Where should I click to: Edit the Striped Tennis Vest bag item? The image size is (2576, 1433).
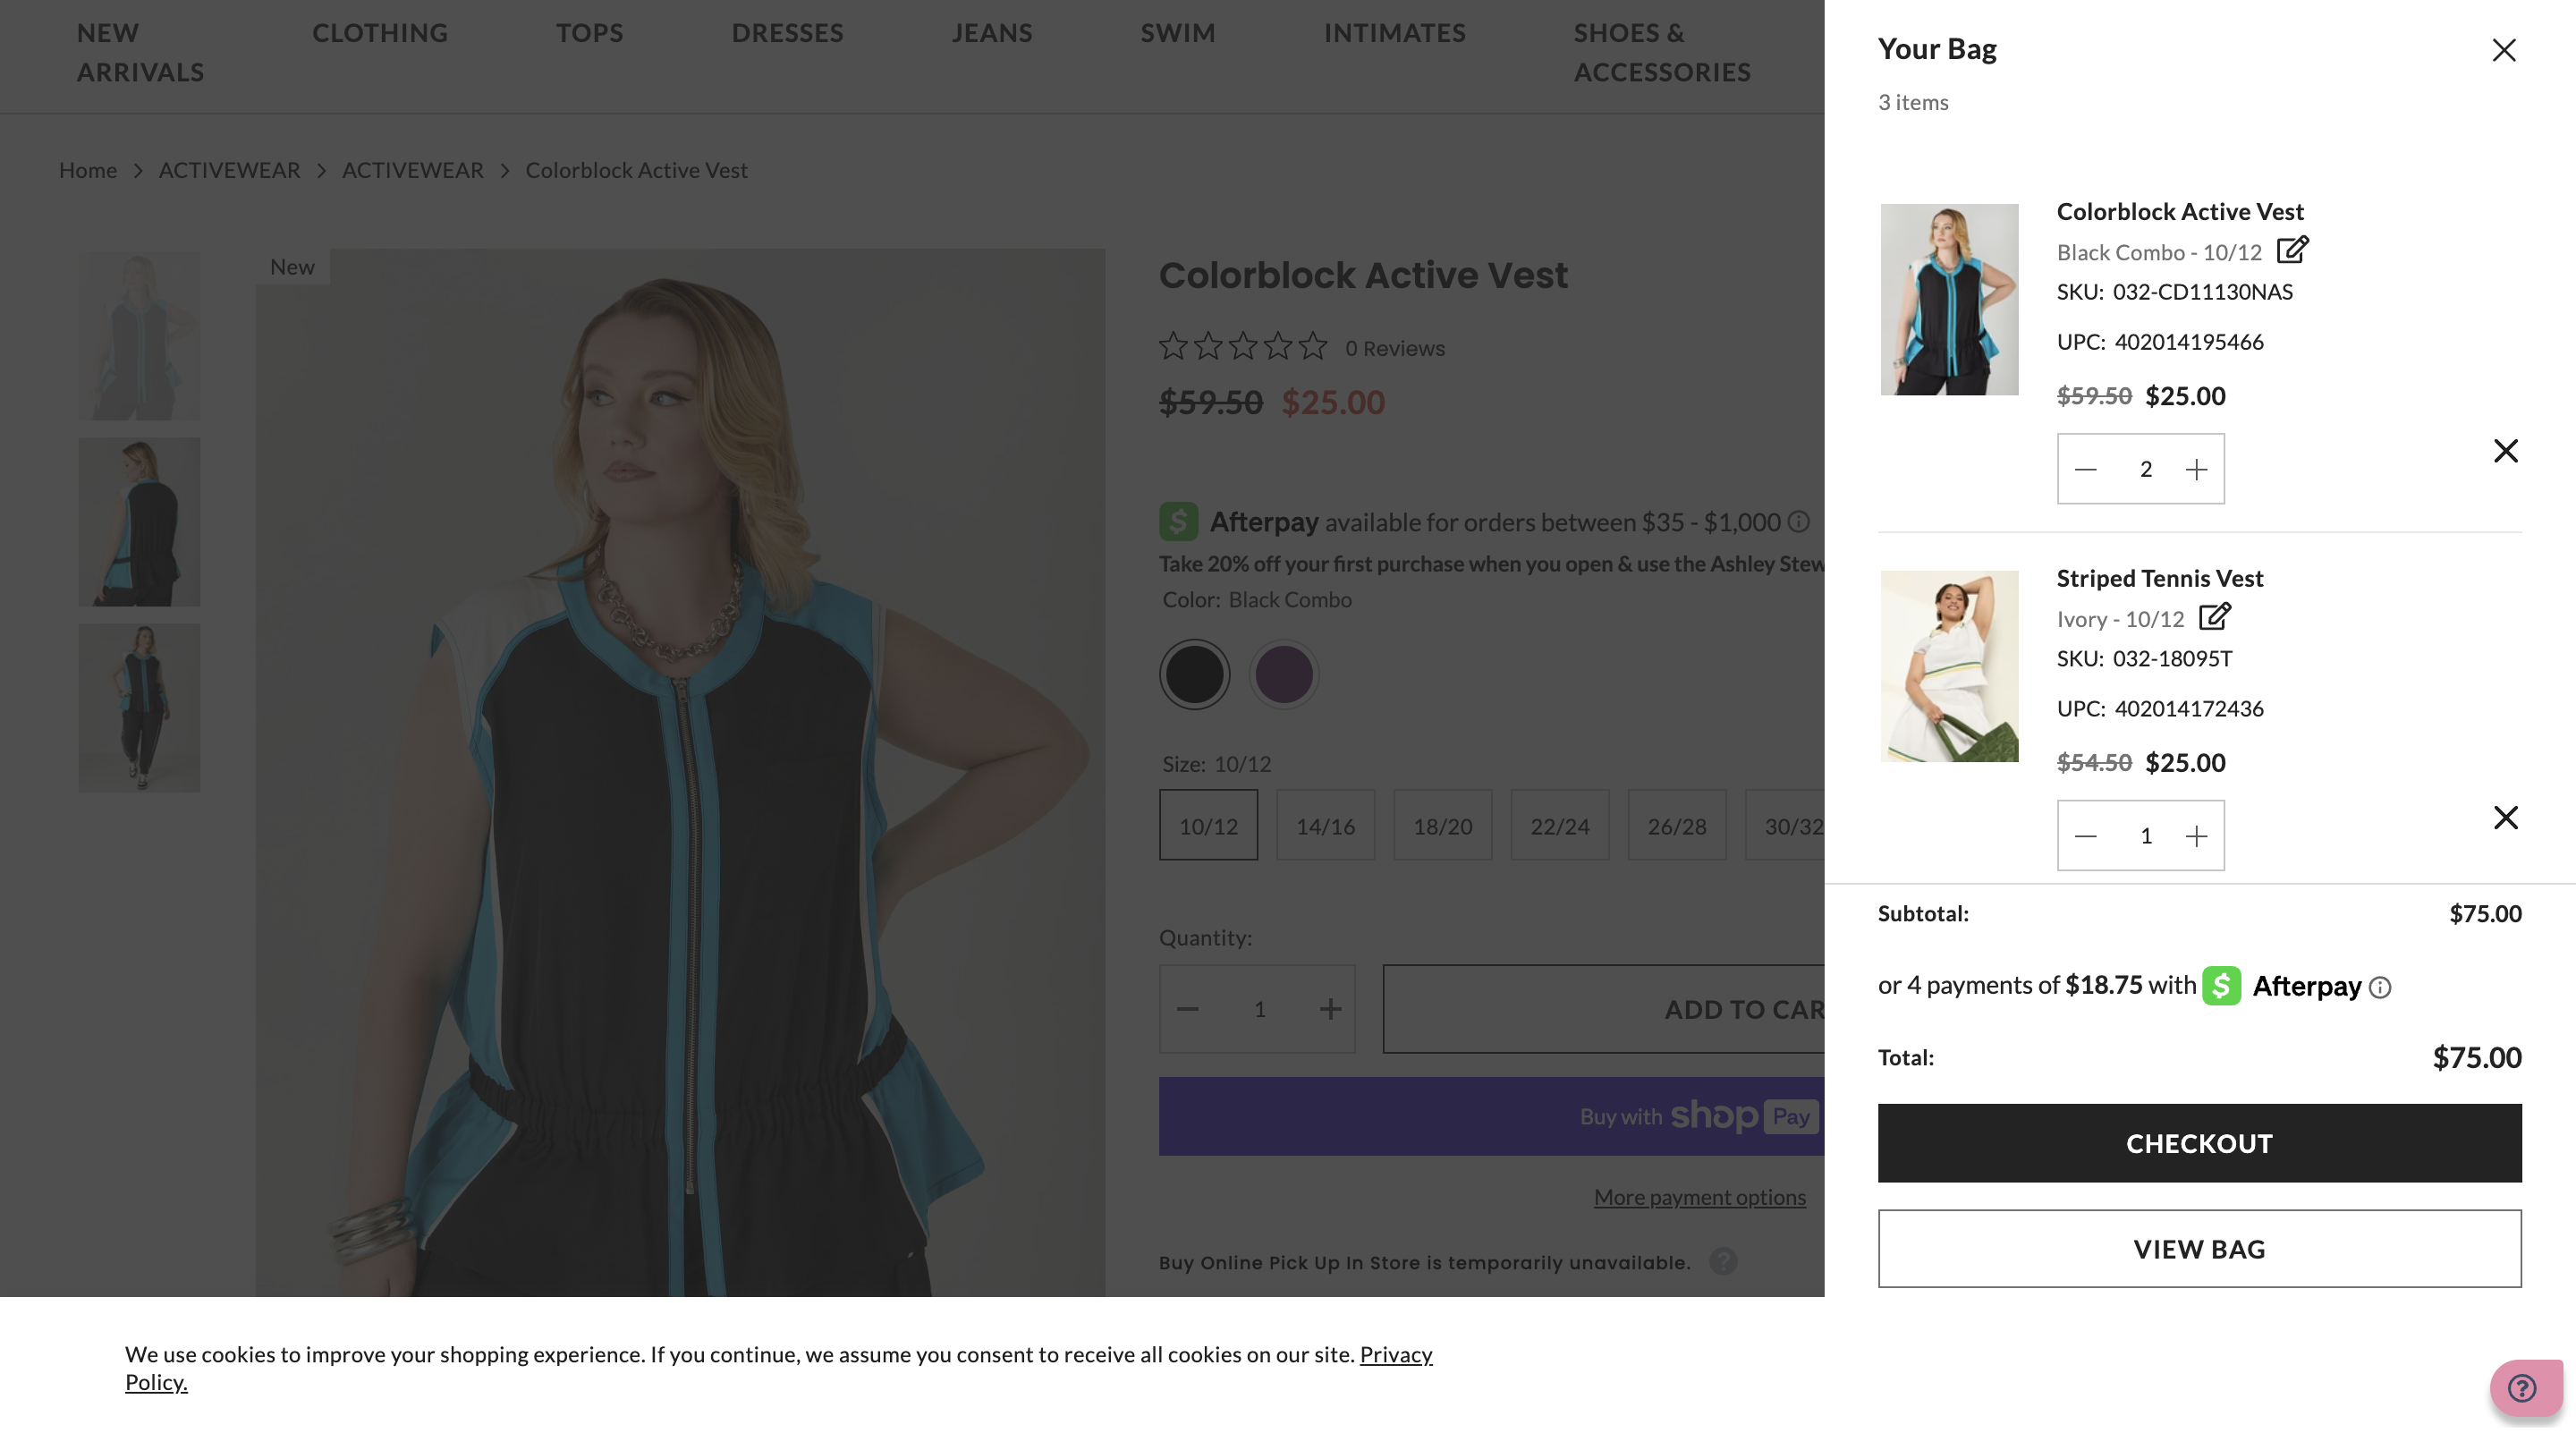2214,616
